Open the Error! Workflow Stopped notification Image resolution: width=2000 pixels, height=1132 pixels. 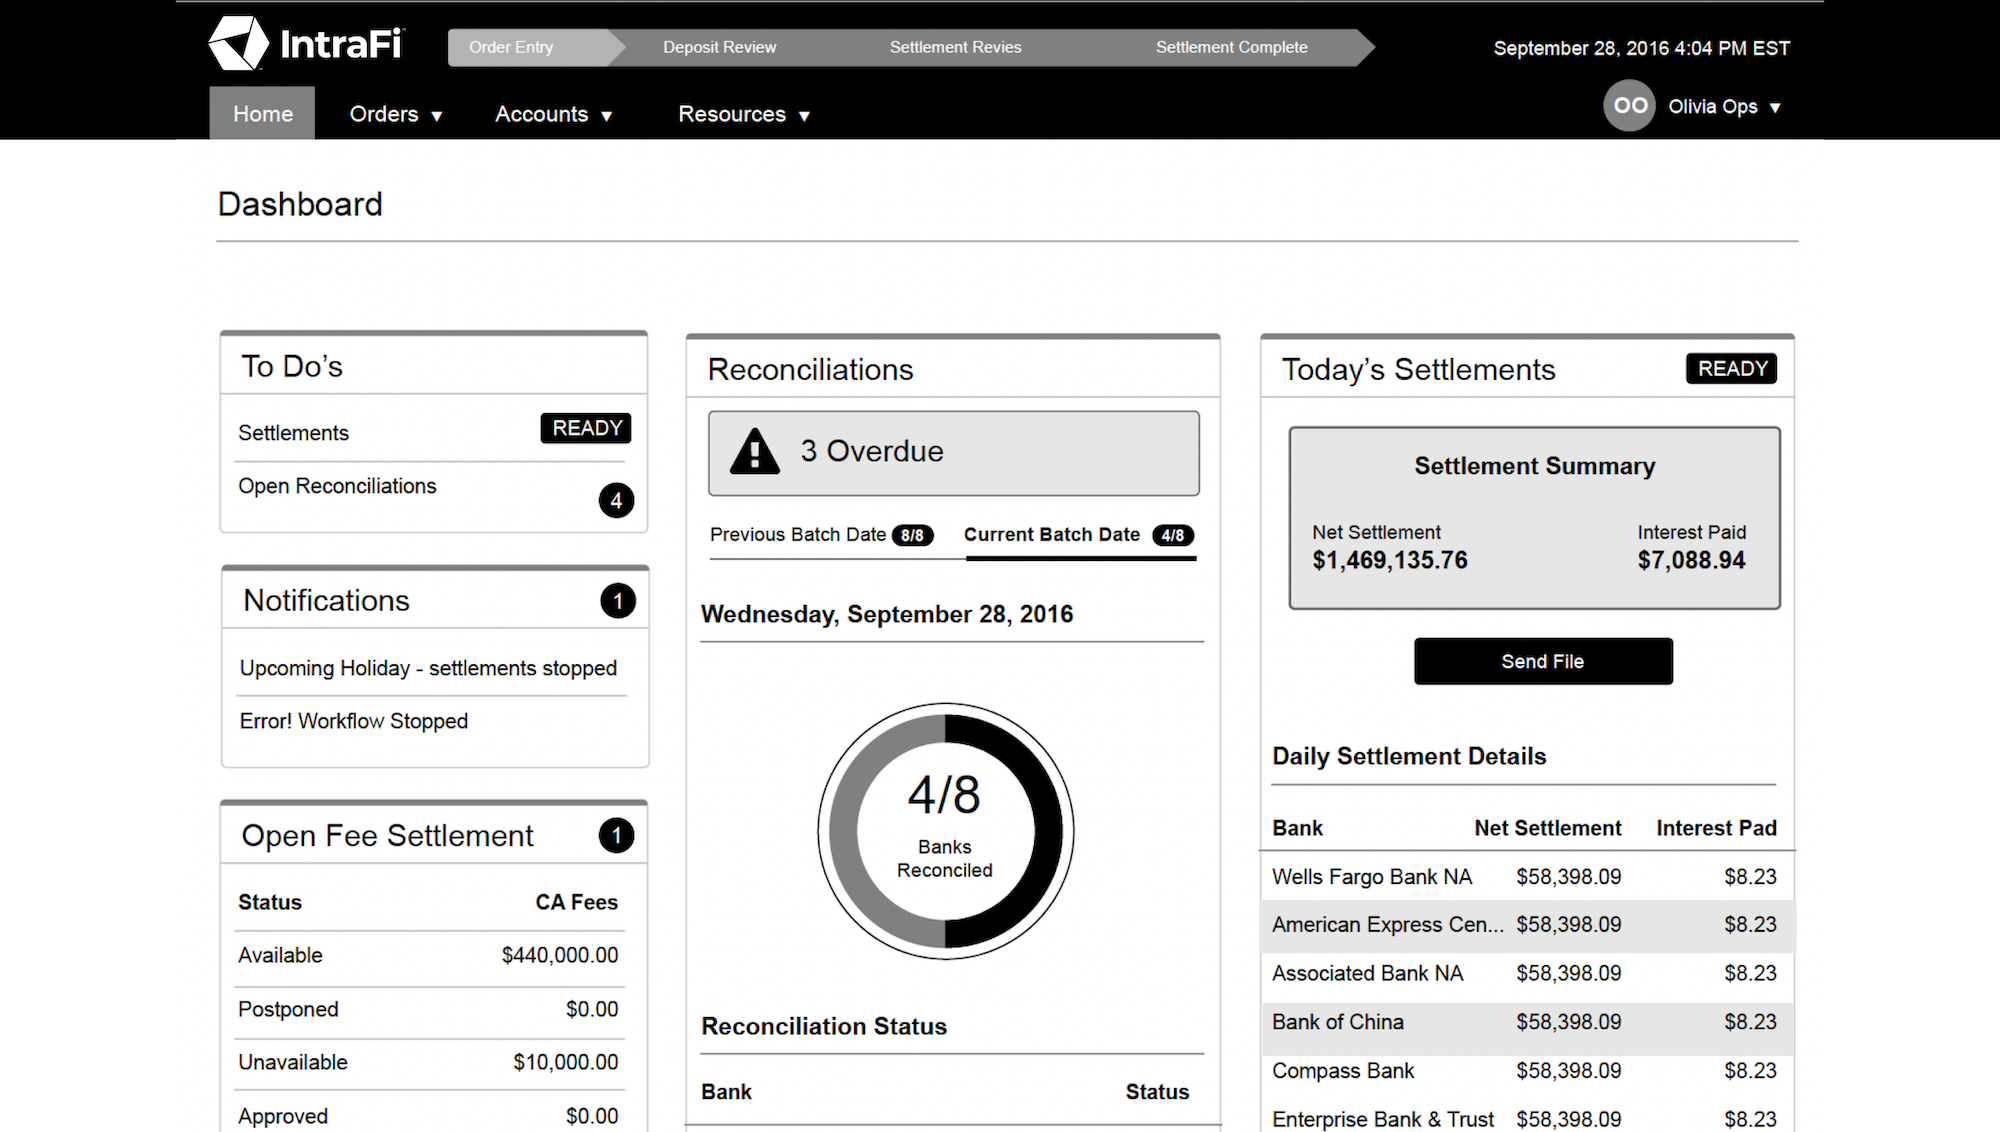354,721
